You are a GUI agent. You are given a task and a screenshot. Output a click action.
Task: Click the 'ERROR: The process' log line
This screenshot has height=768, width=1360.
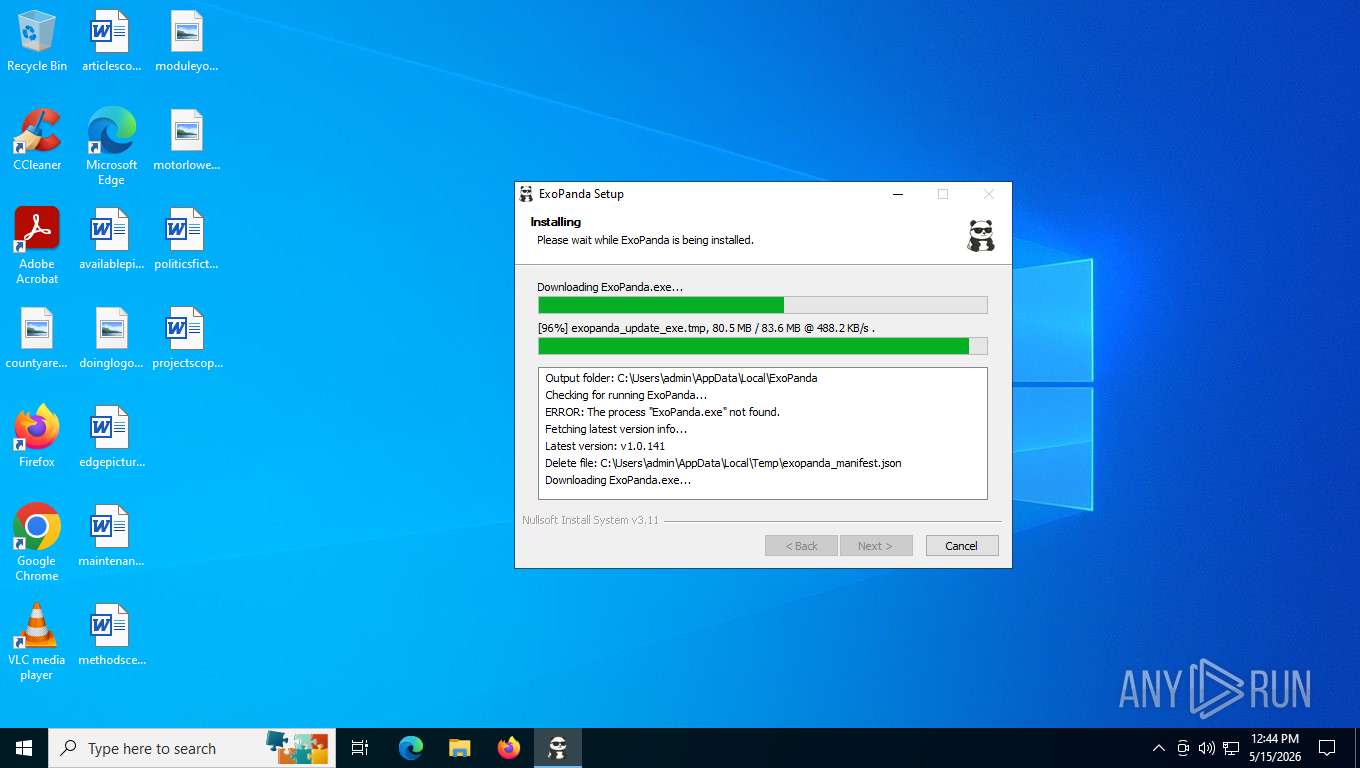point(662,412)
